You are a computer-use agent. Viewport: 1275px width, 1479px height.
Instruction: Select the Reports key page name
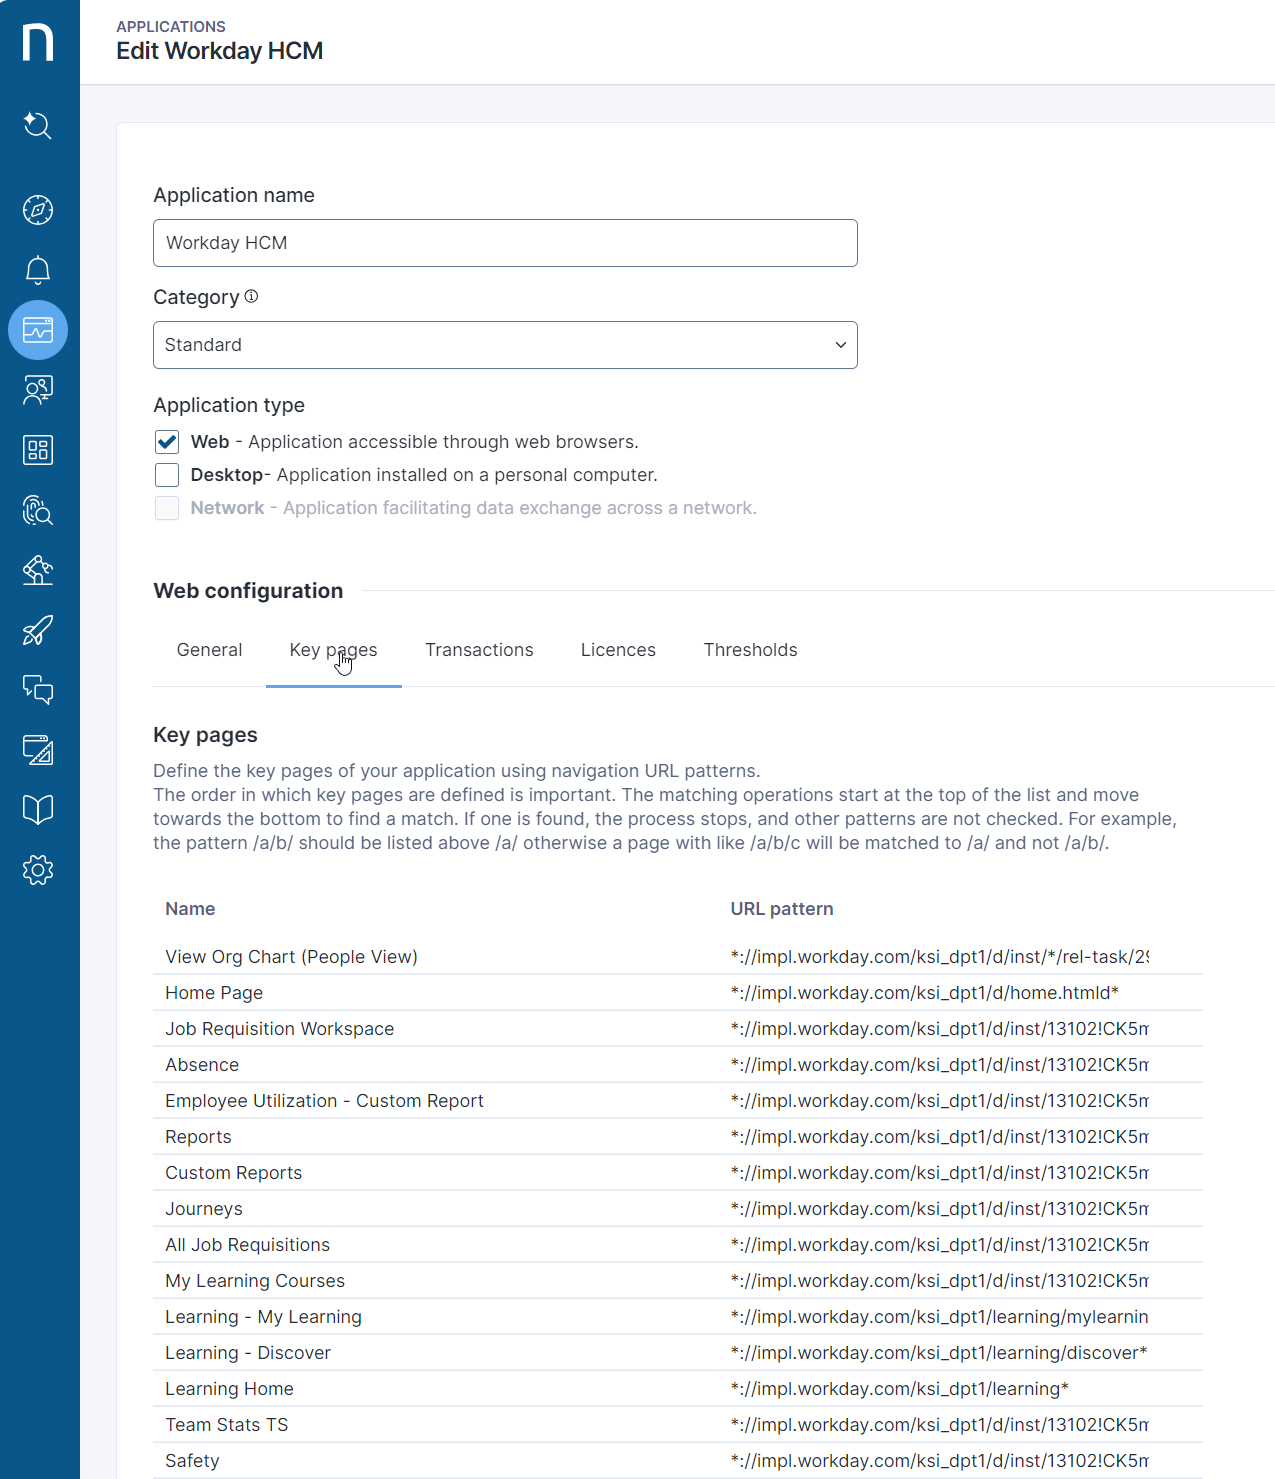198,1137
